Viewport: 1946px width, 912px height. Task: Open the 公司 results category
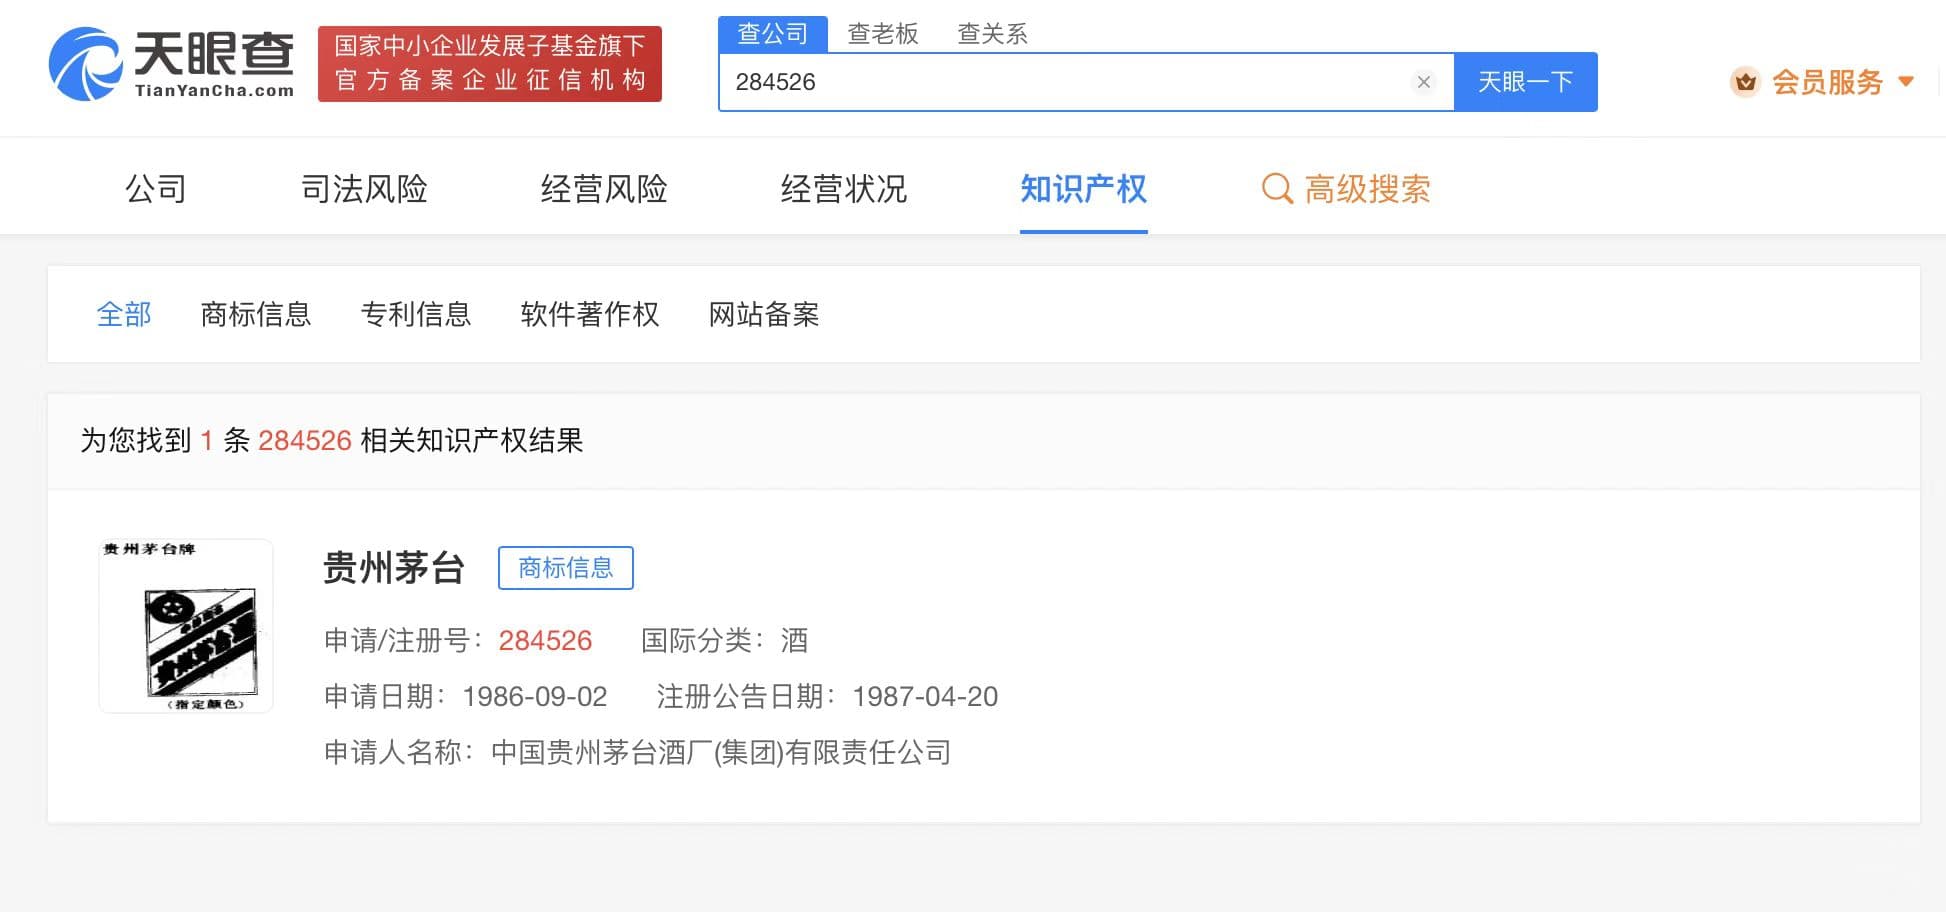(x=155, y=188)
